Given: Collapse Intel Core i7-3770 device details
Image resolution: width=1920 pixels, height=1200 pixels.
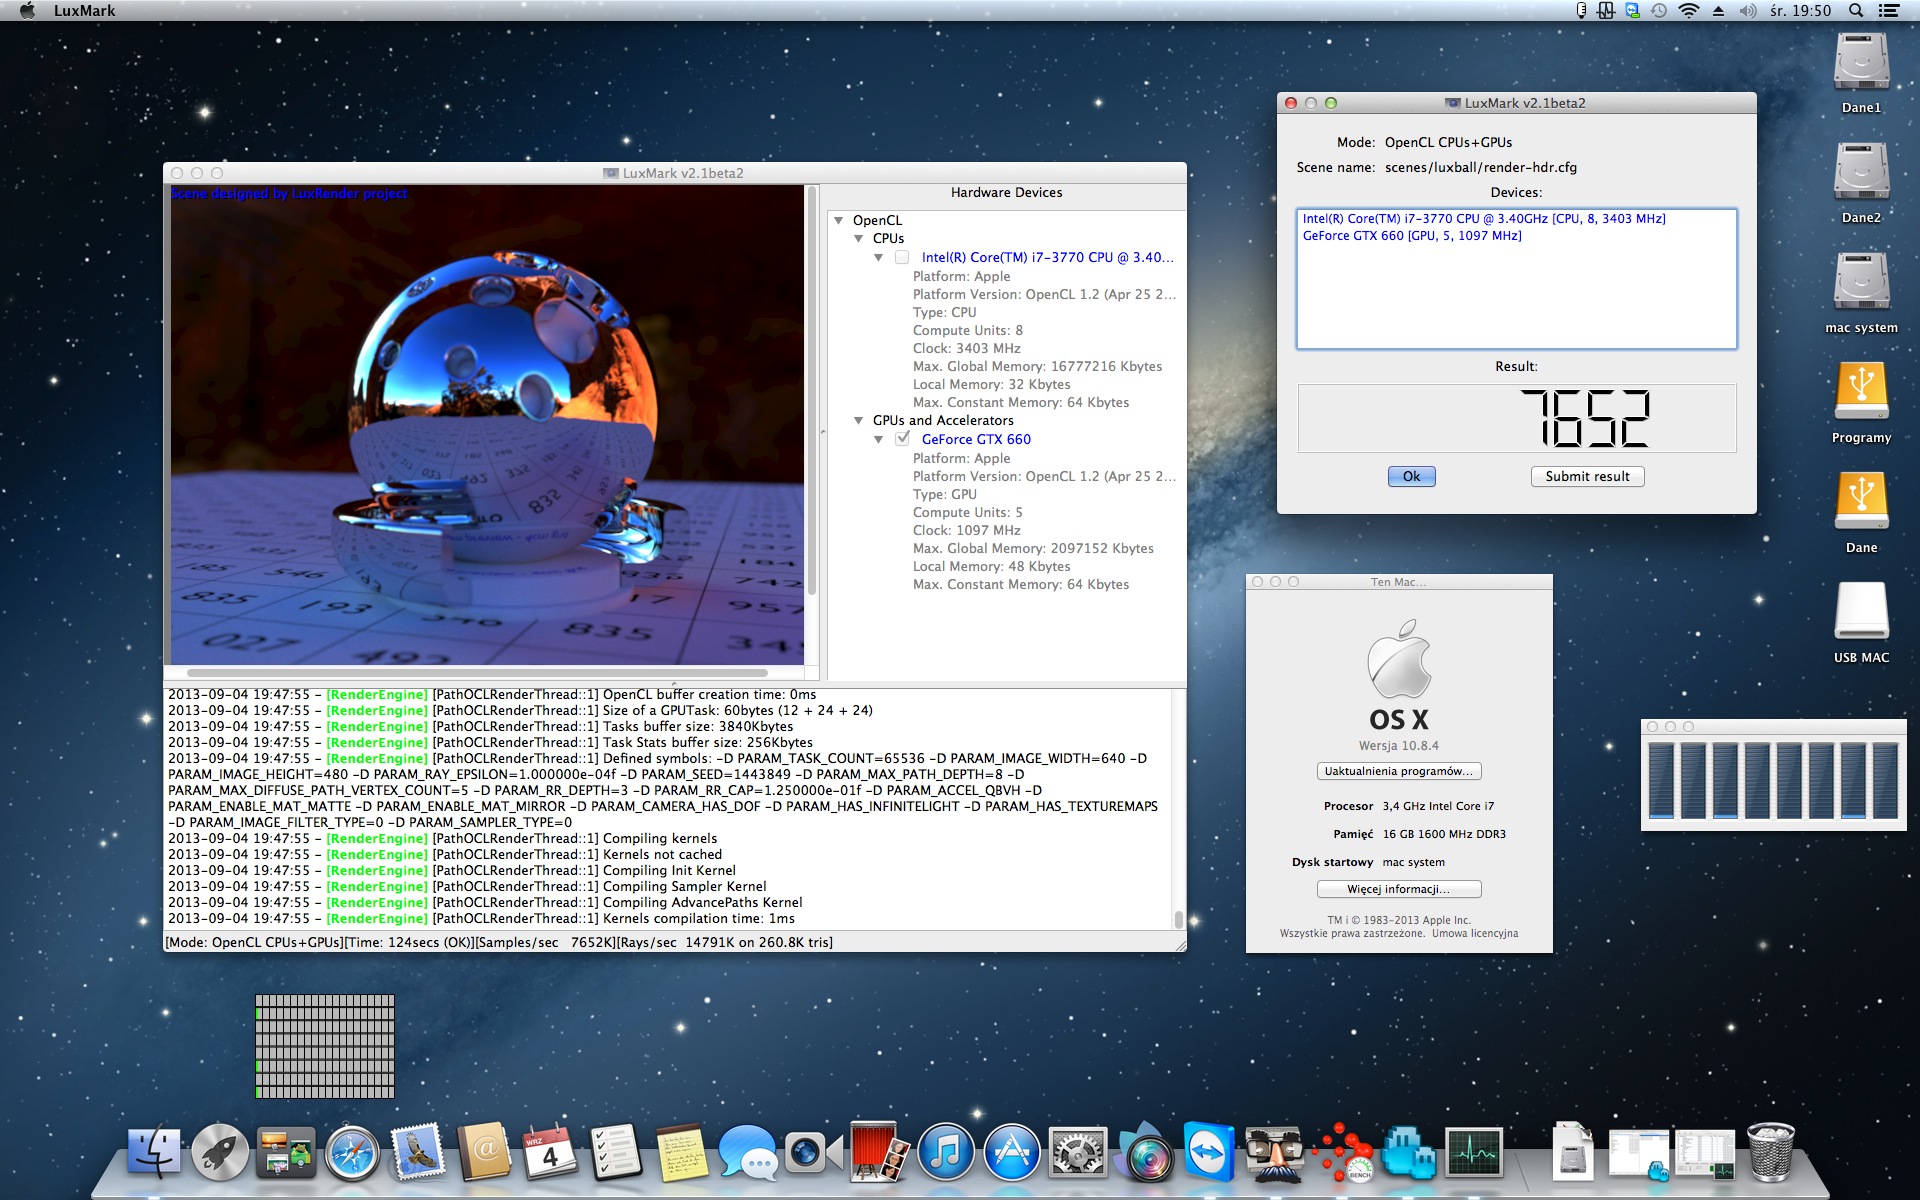Looking at the screenshot, I should 879,257.
